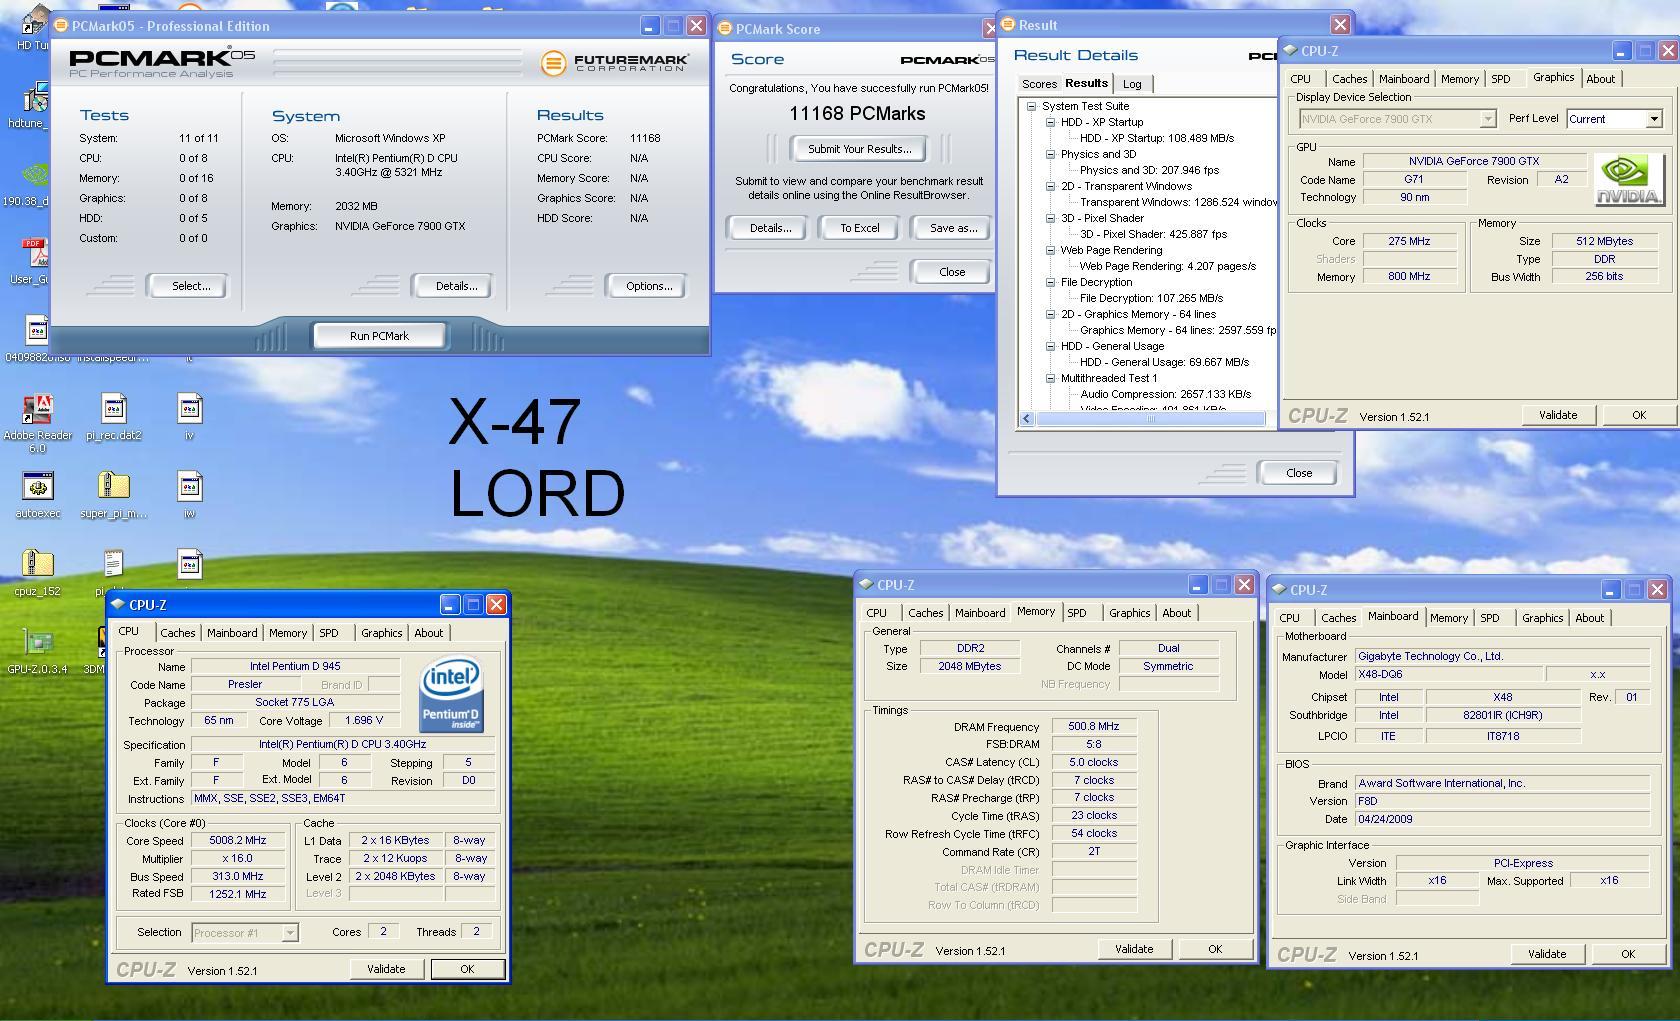The height and width of the screenshot is (1021, 1680).
Task: Click the Futuremark Corporation logo
Action: (x=615, y=63)
